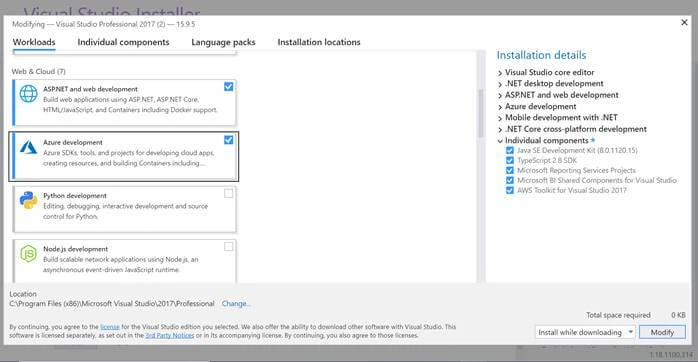Uncheck Microsoft BI Shared Components checkbox
Image resolution: width=698 pixels, height=362 pixels.
pos(510,180)
